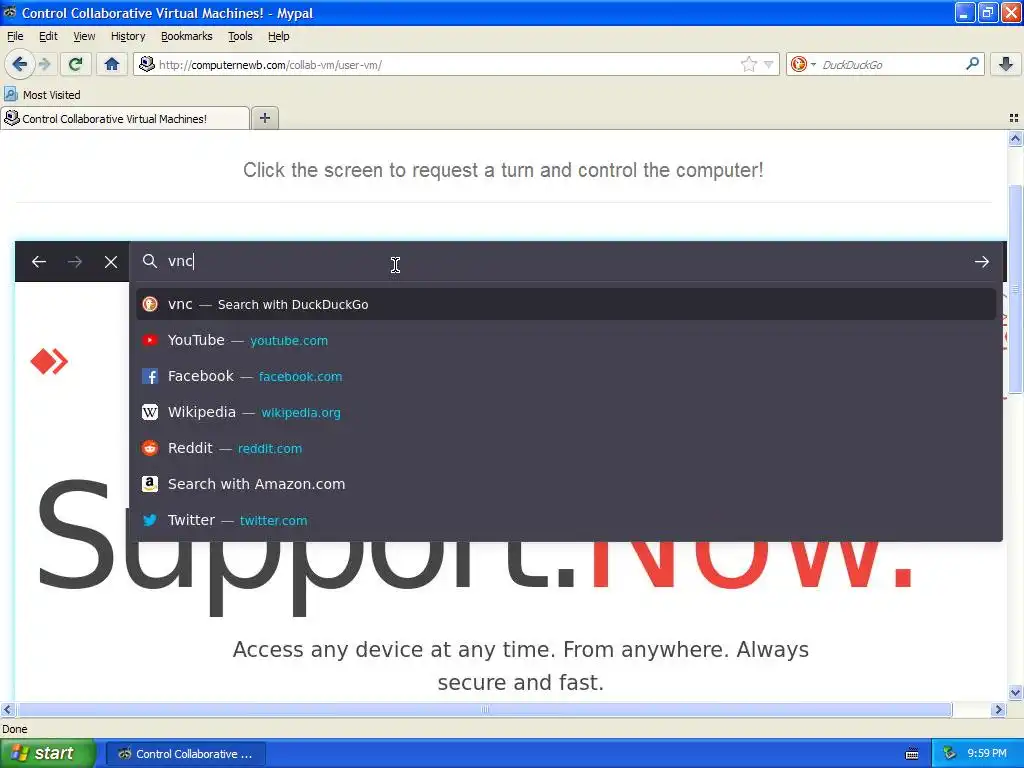1024x768 pixels.
Task: Click the system tray icon beside clock
Action: [x=949, y=754]
